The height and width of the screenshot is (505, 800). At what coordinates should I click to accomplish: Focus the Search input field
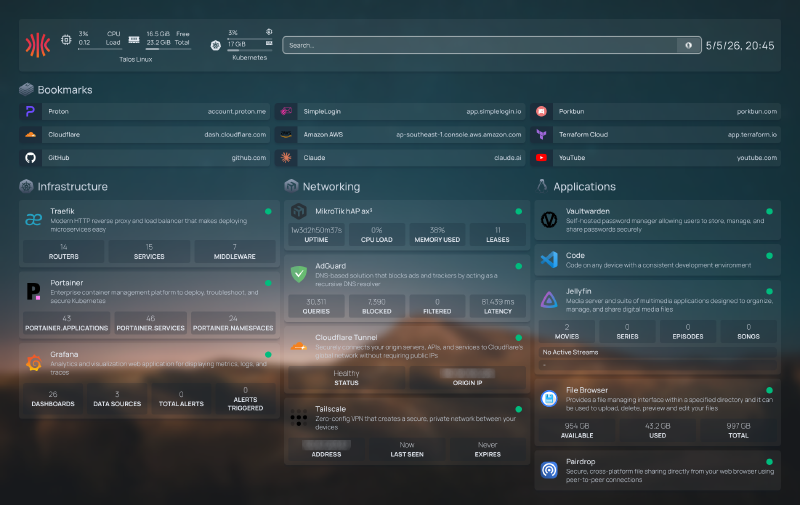[x=480, y=45]
